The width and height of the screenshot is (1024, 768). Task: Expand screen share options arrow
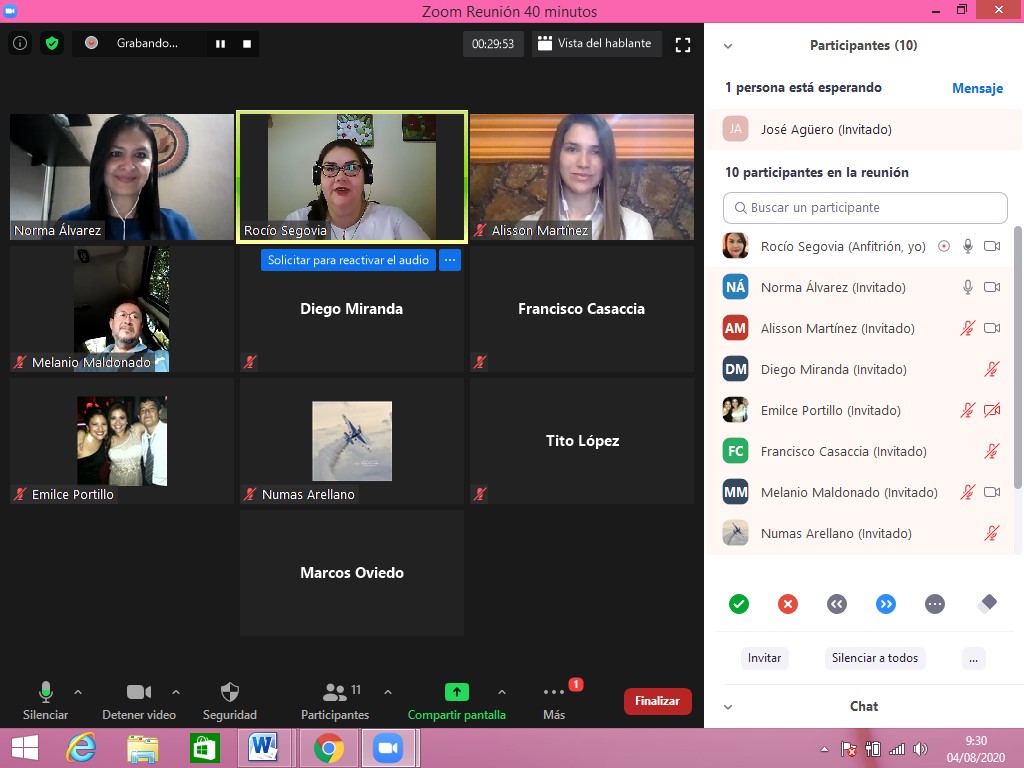tap(502, 692)
